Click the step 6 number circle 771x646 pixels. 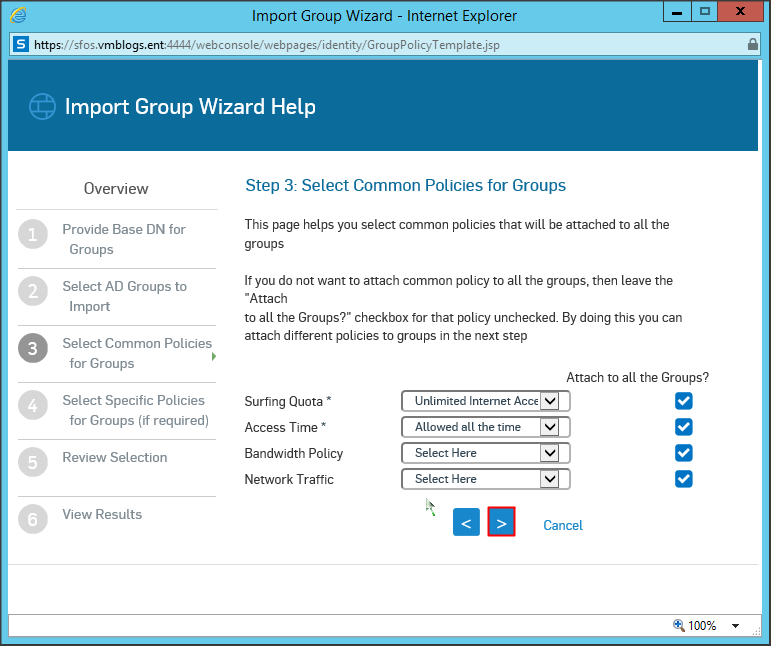click(x=32, y=520)
